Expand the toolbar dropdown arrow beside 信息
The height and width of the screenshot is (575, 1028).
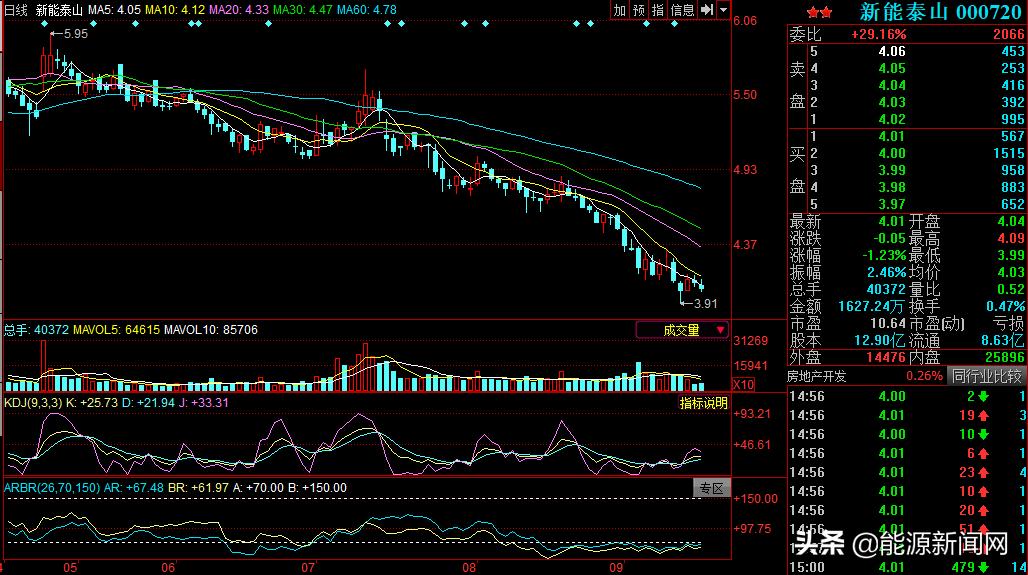[x=723, y=10]
